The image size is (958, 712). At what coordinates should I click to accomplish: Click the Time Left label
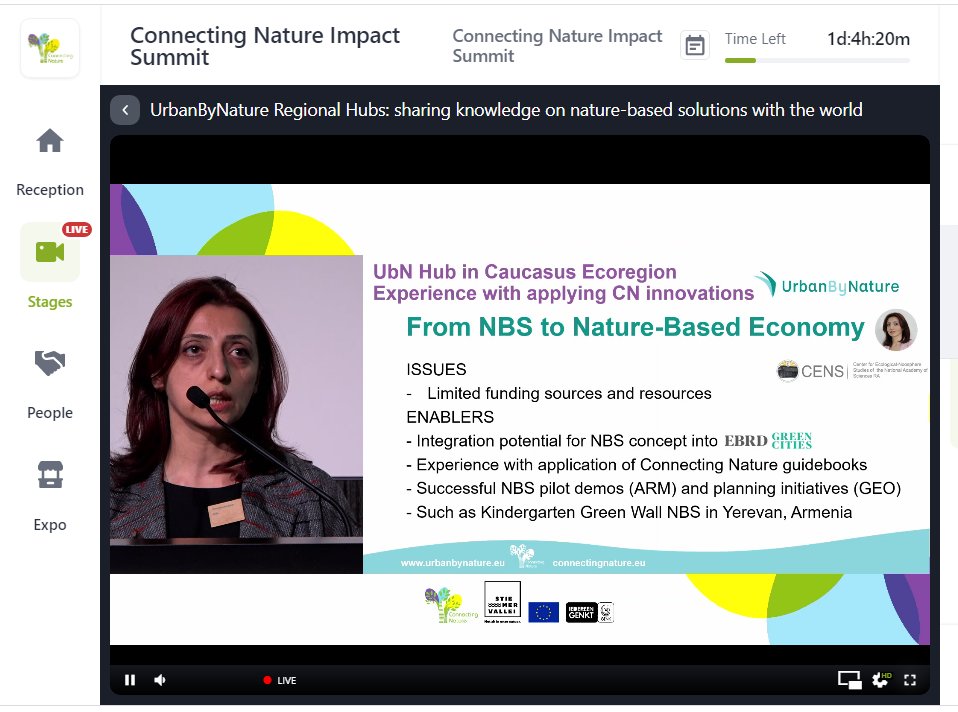755,39
